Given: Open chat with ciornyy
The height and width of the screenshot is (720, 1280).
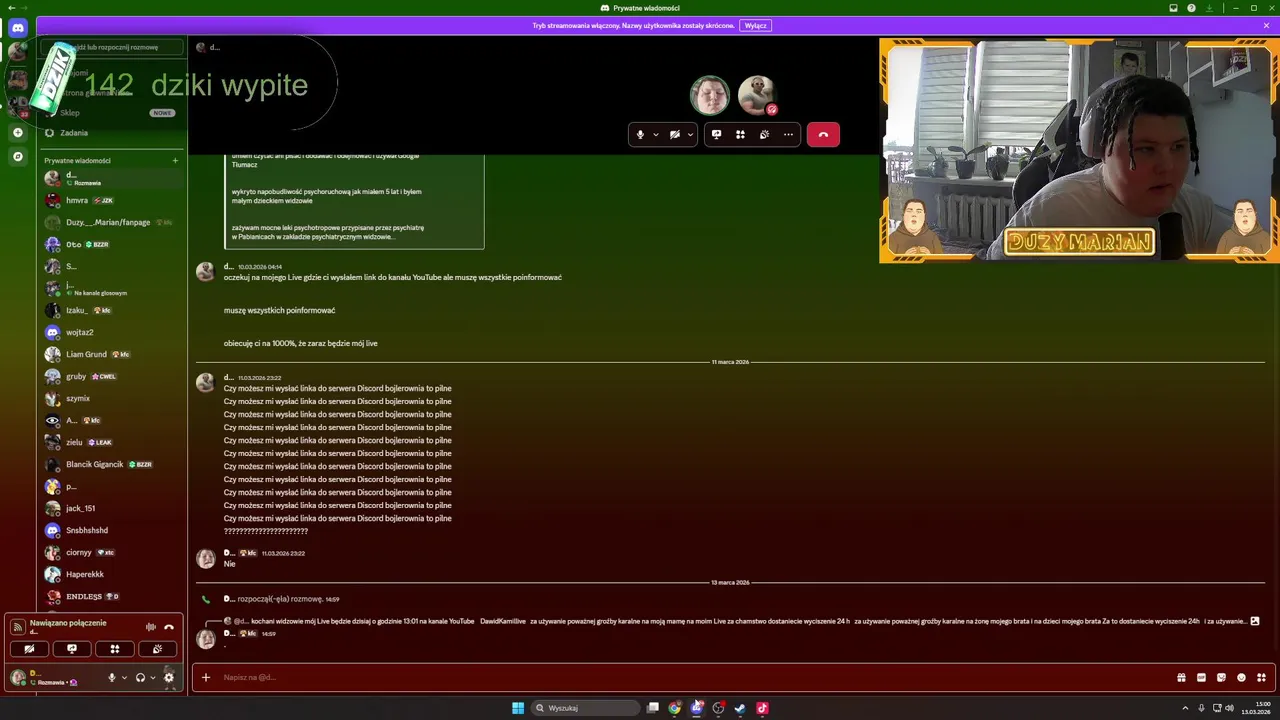Looking at the screenshot, I should point(112,552).
